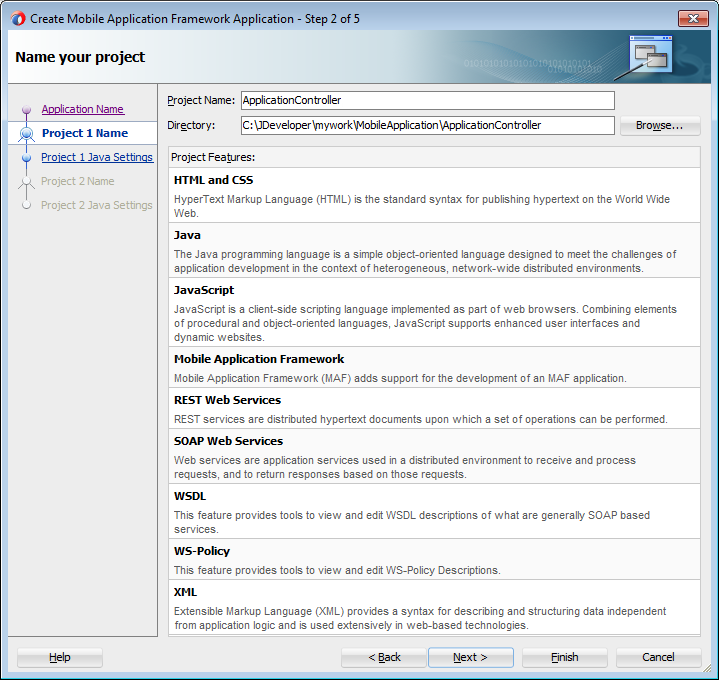Select the Project 1 Name step
The image size is (719, 680).
[85, 133]
